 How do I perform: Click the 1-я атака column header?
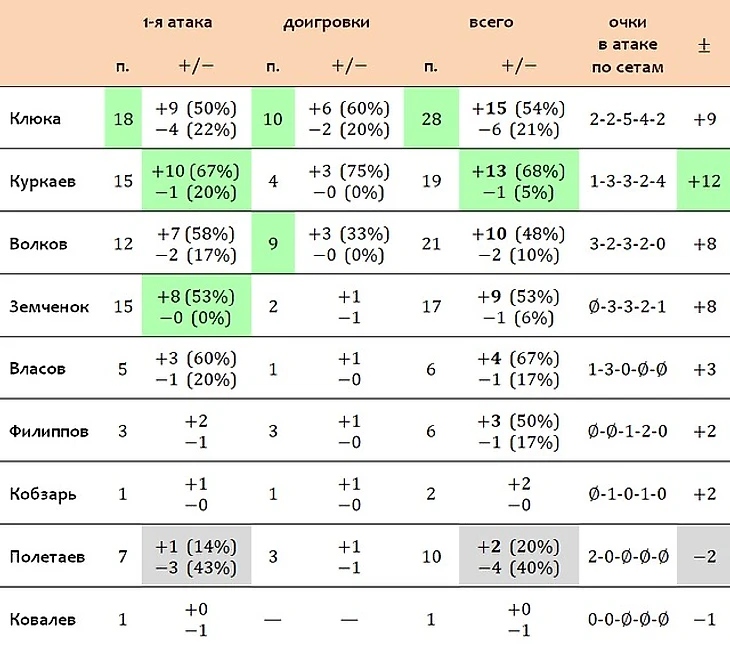point(177,22)
